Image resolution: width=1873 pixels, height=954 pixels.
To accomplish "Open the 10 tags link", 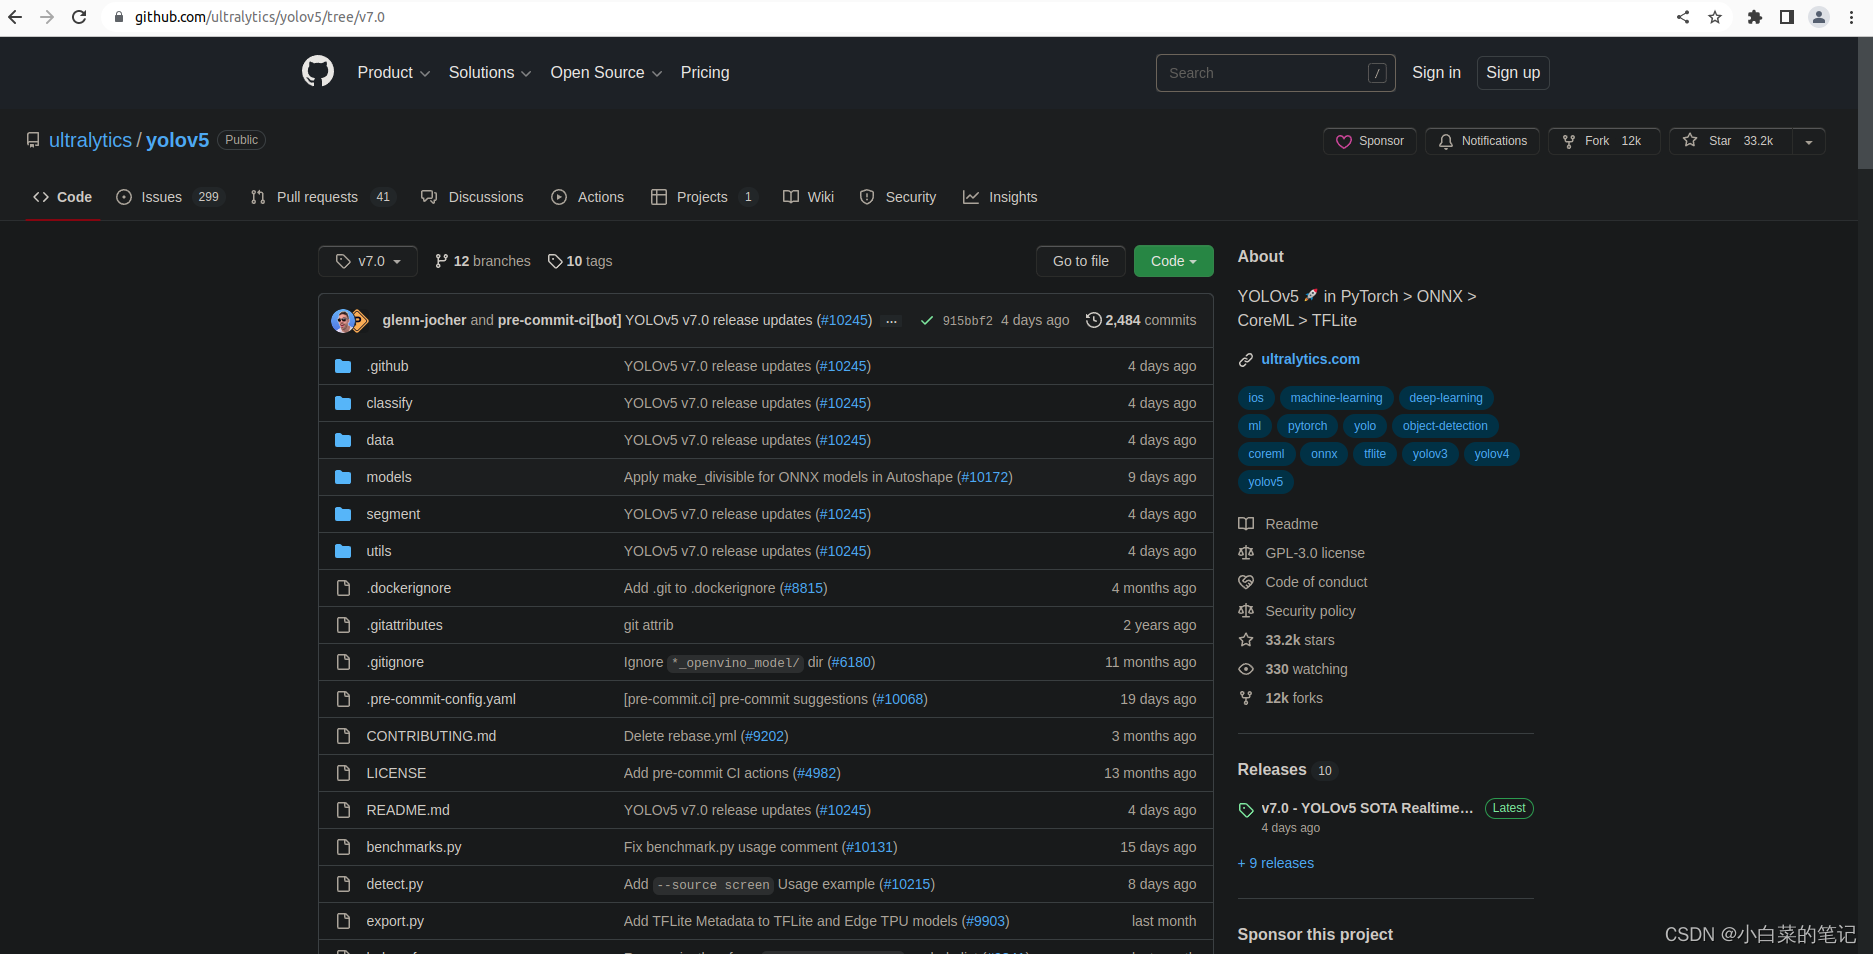I will pos(580,261).
